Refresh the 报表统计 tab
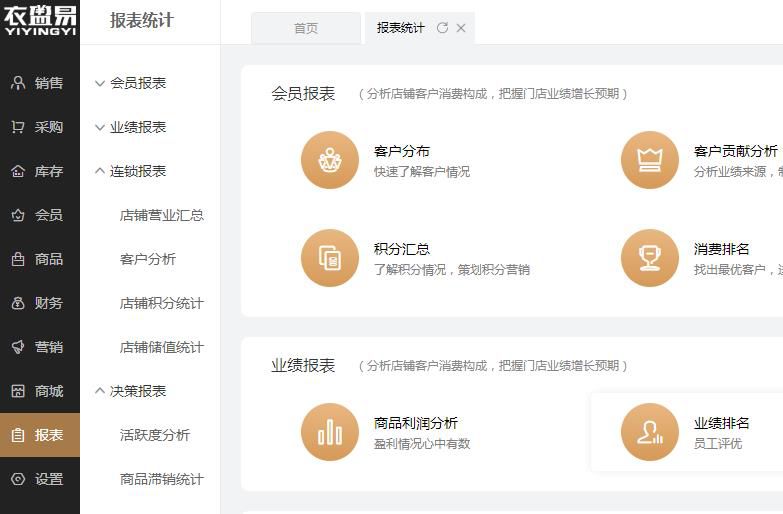This screenshot has width=783, height=514. 442,28
